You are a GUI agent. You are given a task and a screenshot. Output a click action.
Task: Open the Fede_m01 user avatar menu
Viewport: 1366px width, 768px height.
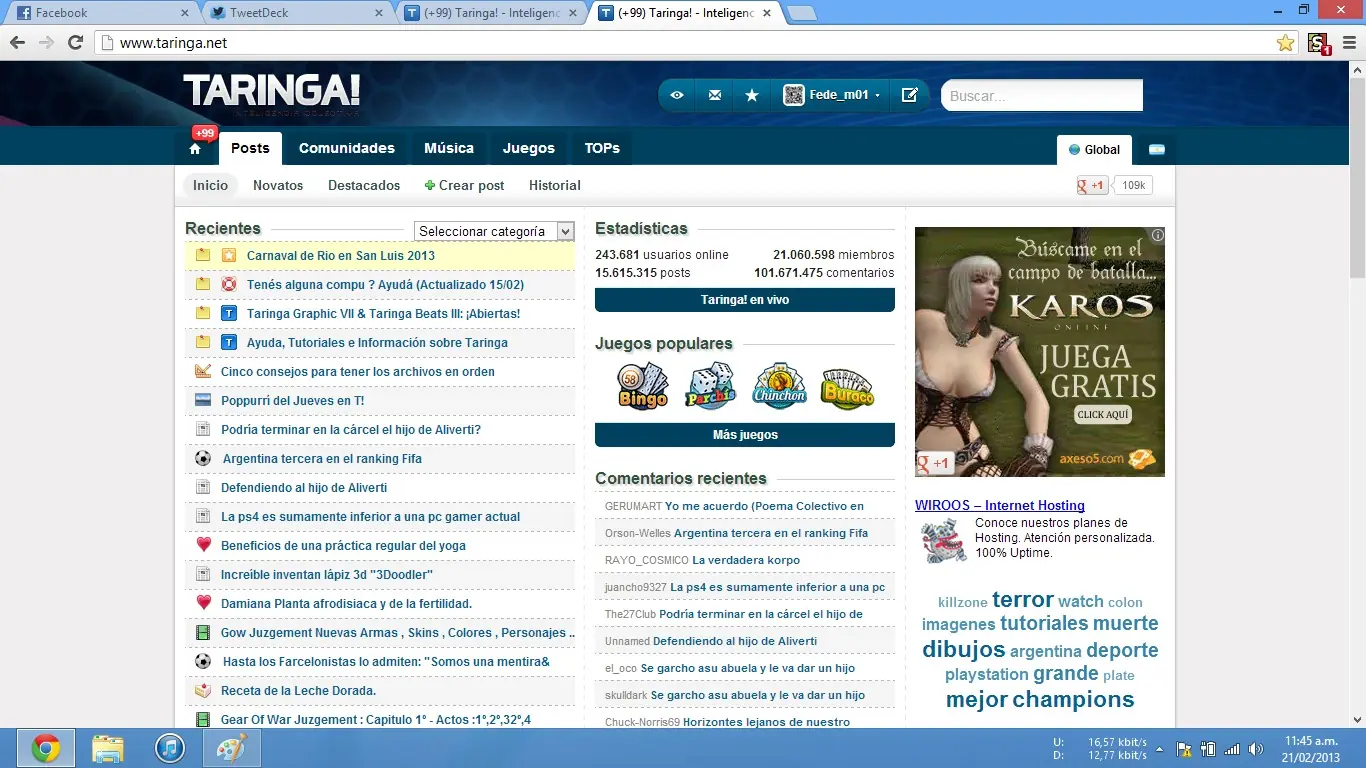831,95
